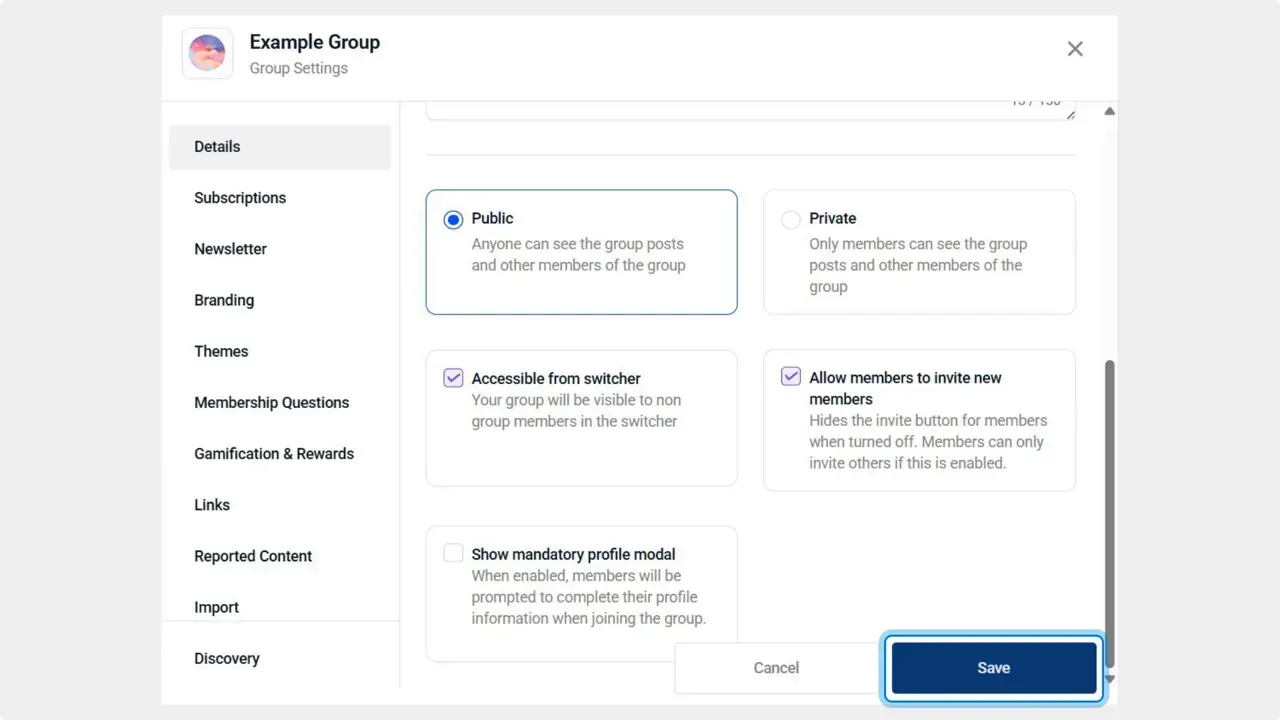Go to the Themes section

[221, 351]
